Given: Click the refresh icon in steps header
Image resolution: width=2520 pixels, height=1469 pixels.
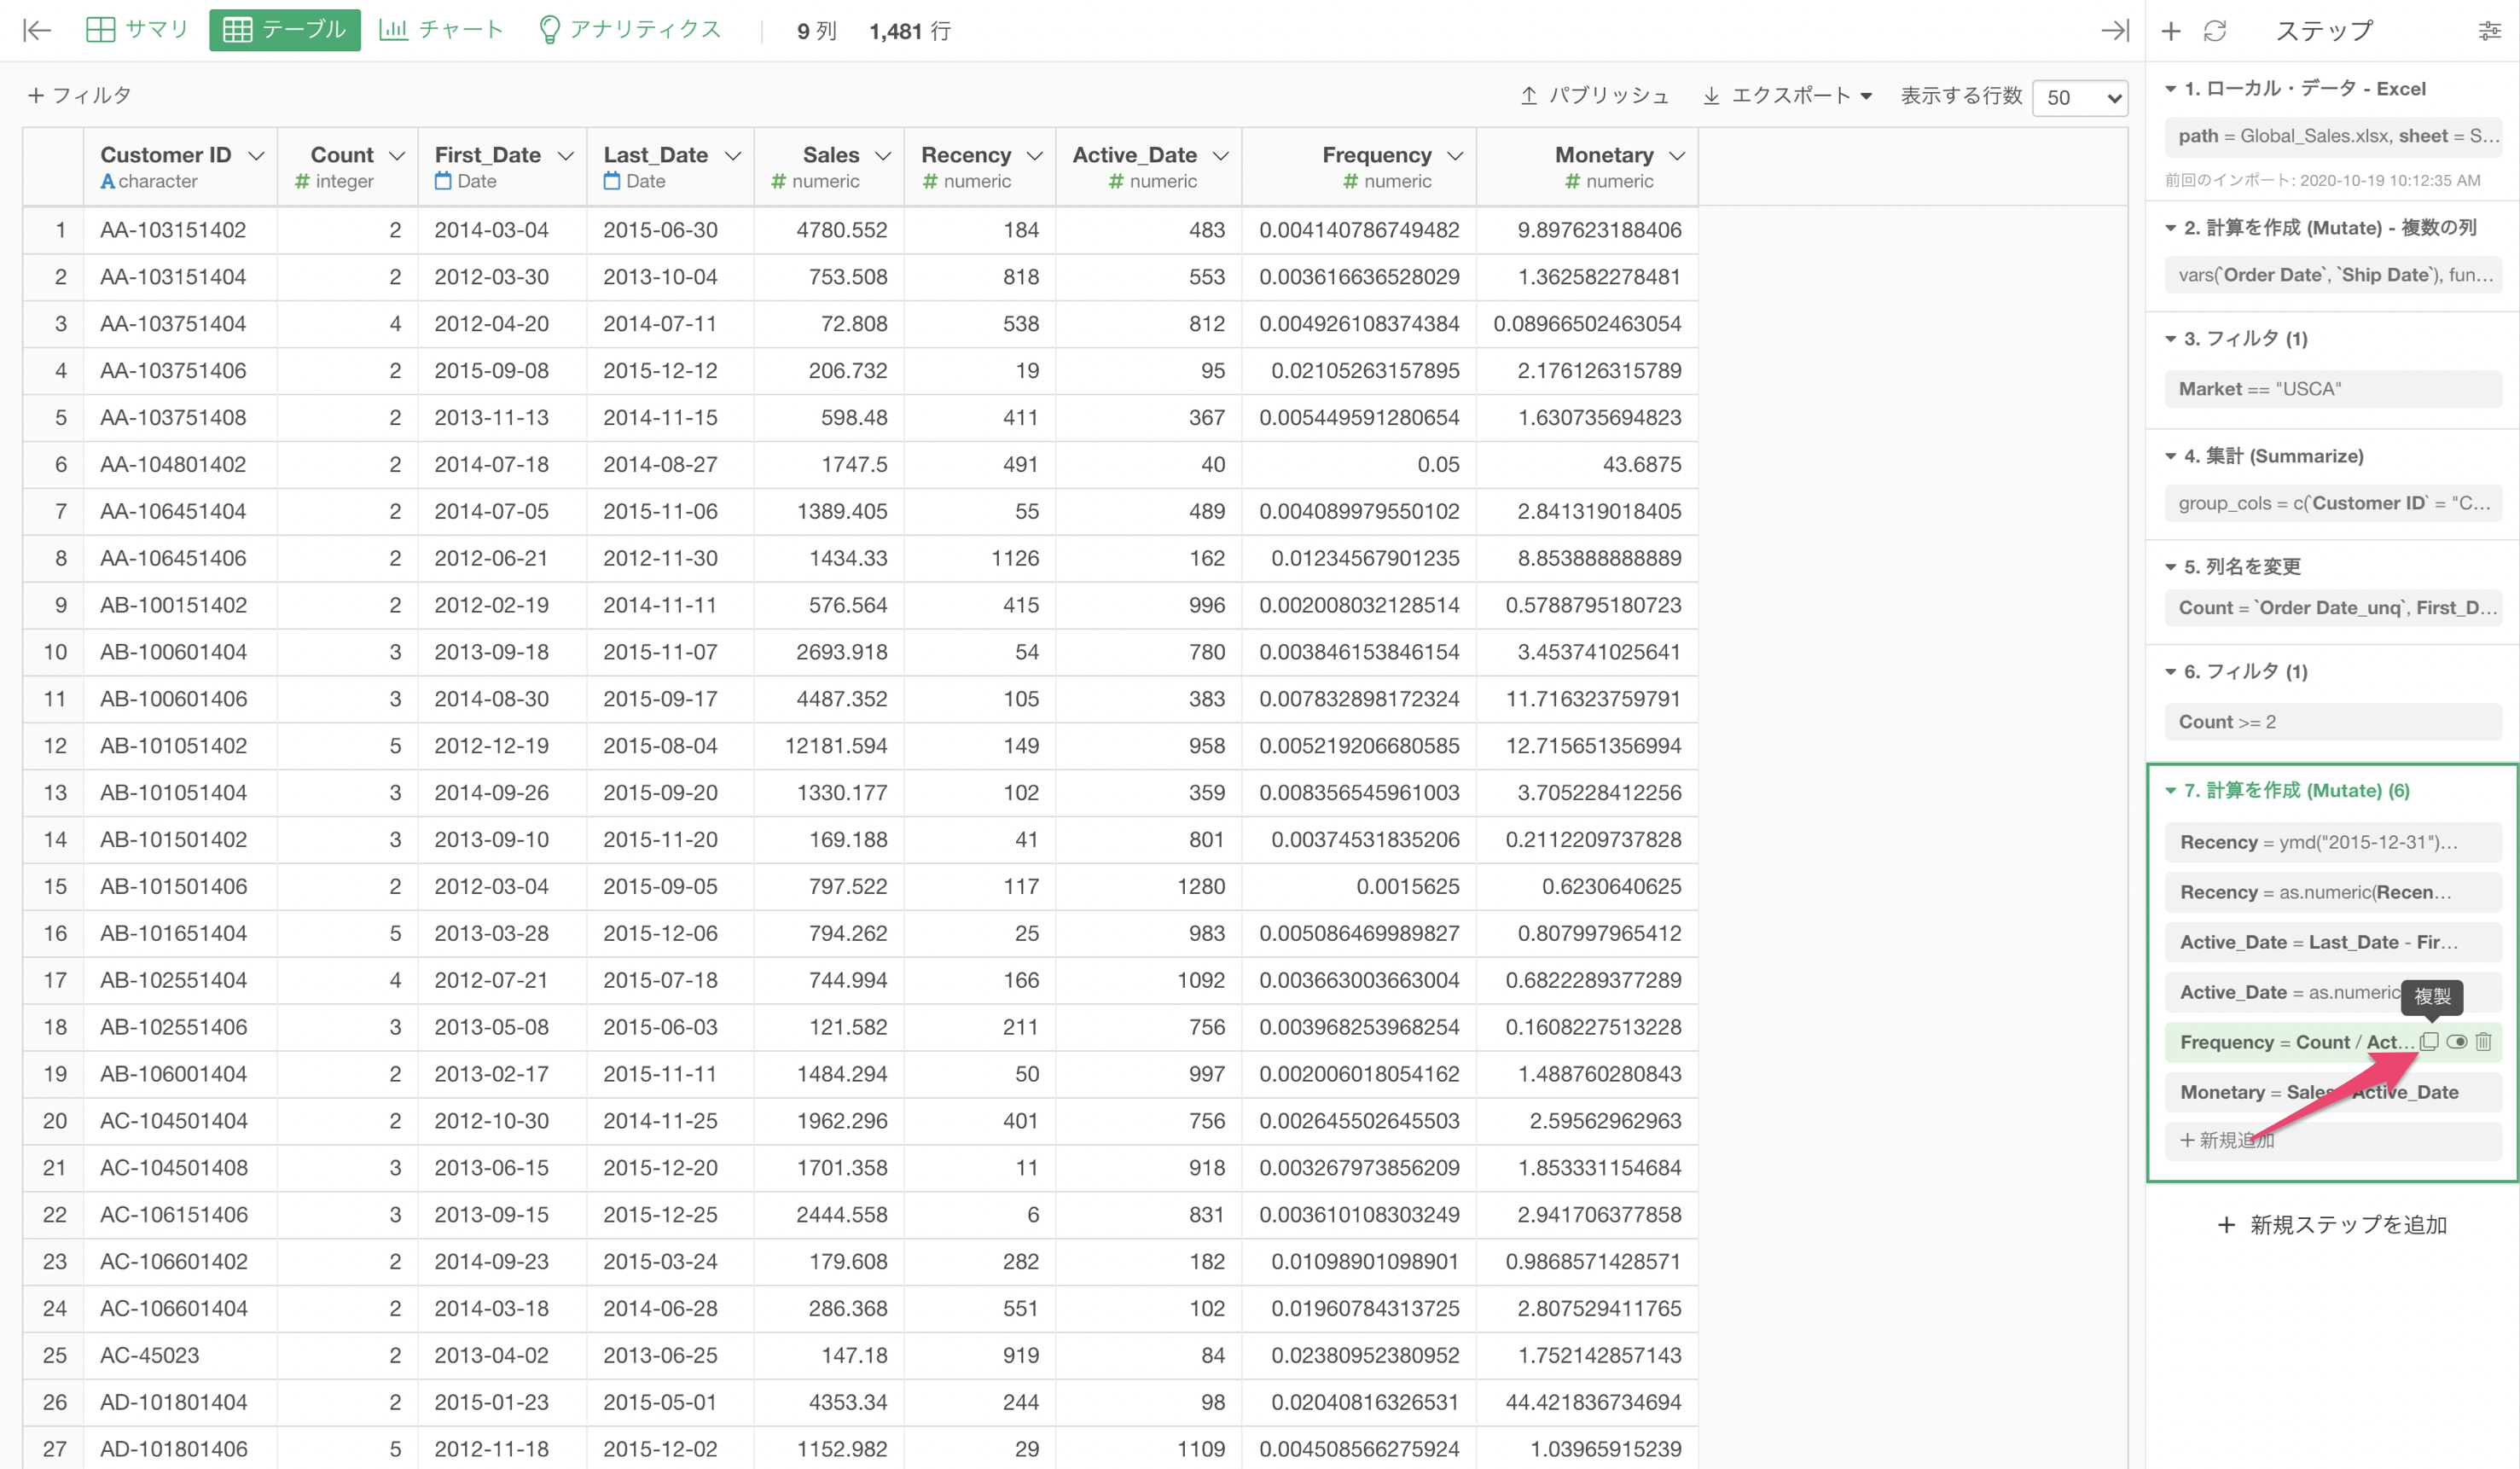Looking at the screenshot, I should (2215, 31).
